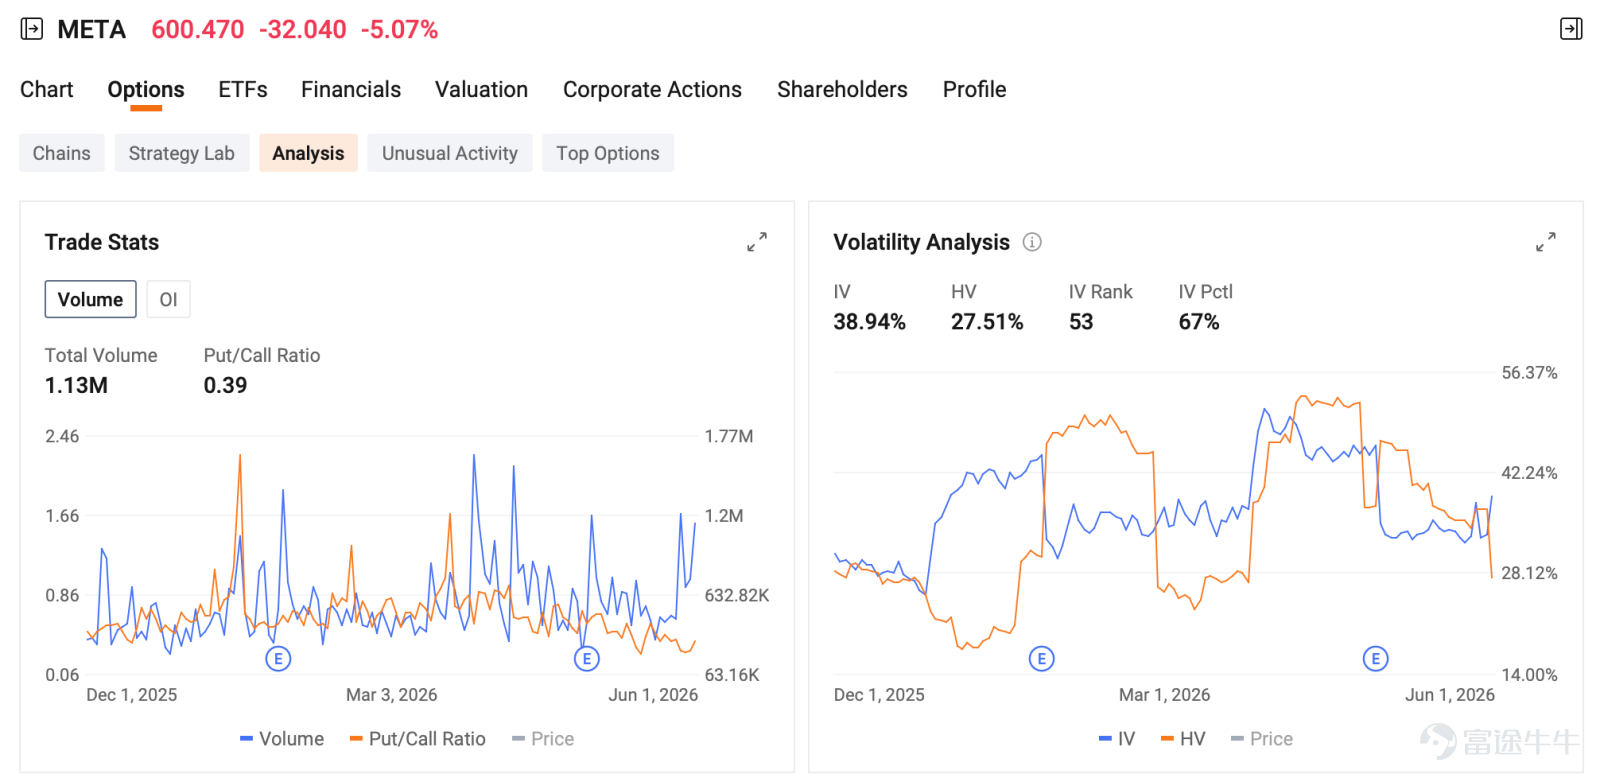Toggle the Put/Call Ratio legend series
The width and height of the screenshot is (1600, 778).
coord(417,739)
